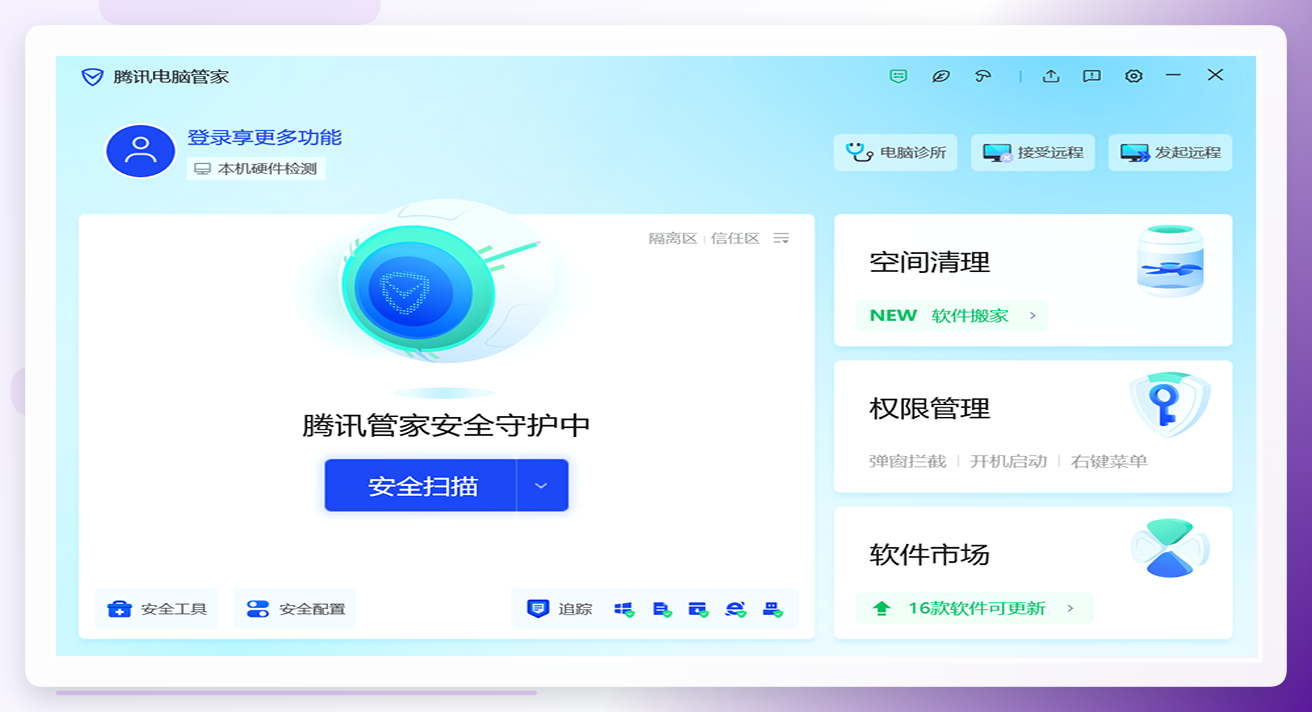Click the 发起远程 button
This screenshot has height=712, width=1312.
(x=1170, y=153)
